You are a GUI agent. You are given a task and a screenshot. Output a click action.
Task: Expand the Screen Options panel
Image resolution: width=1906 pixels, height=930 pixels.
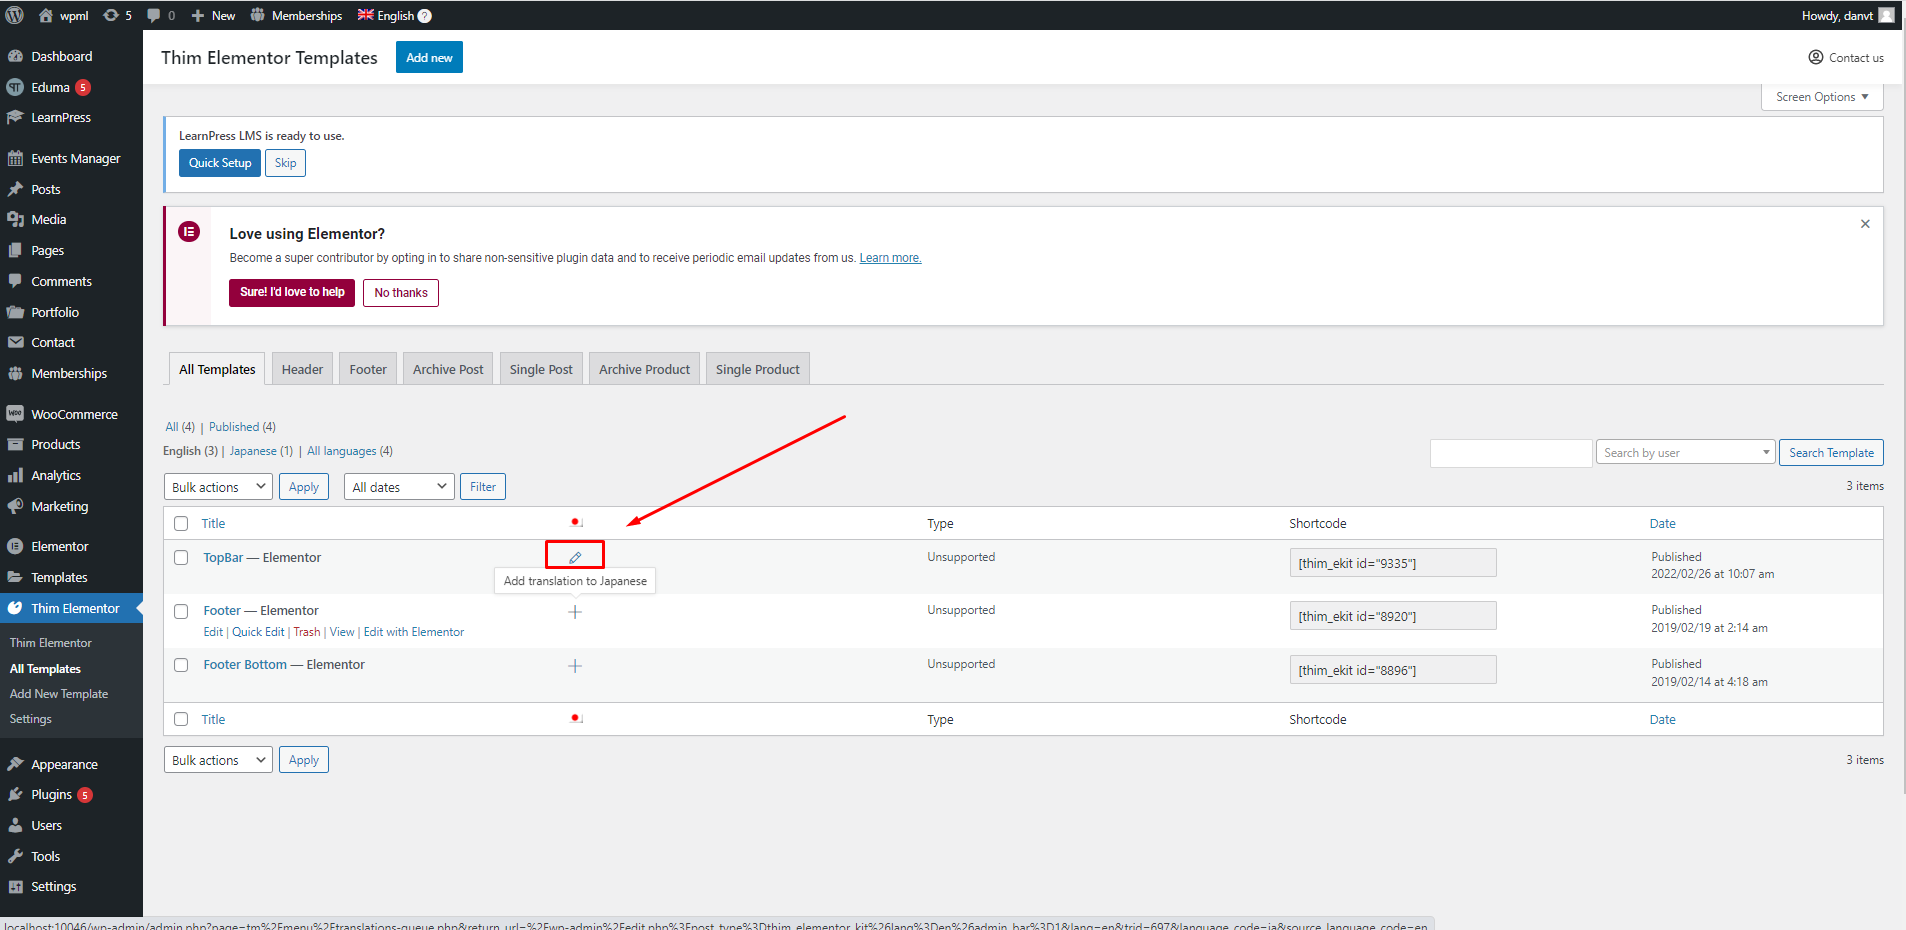coord(1822,97)
